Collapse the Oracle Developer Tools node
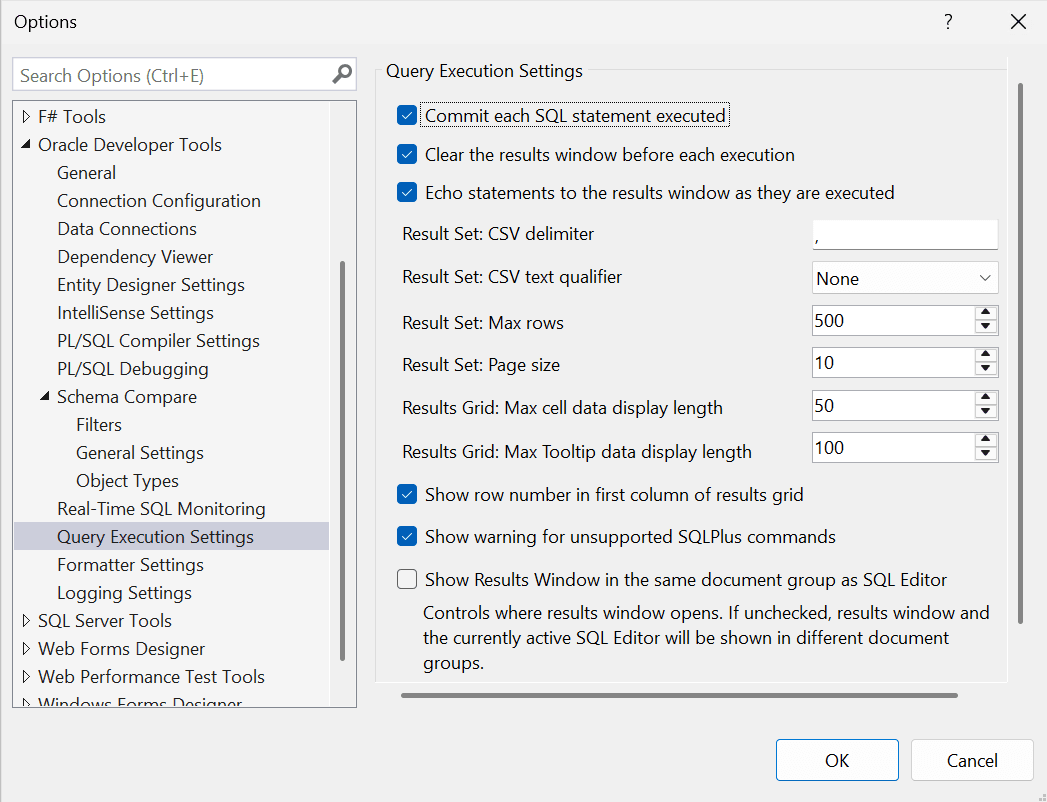 tap(25, 144)
